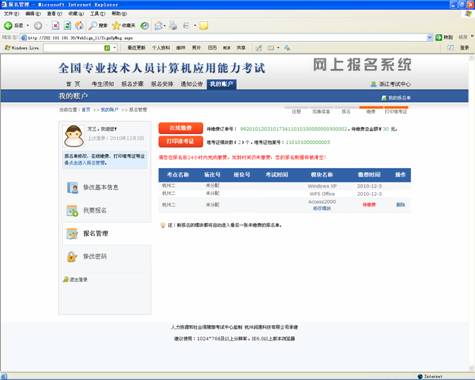
Task: Click the orange 在线缴费 button
Action: [180, 128]
